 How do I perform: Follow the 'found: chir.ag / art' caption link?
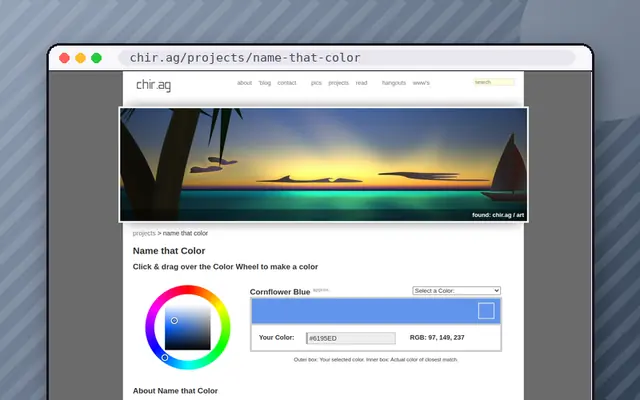coord(498,215)
